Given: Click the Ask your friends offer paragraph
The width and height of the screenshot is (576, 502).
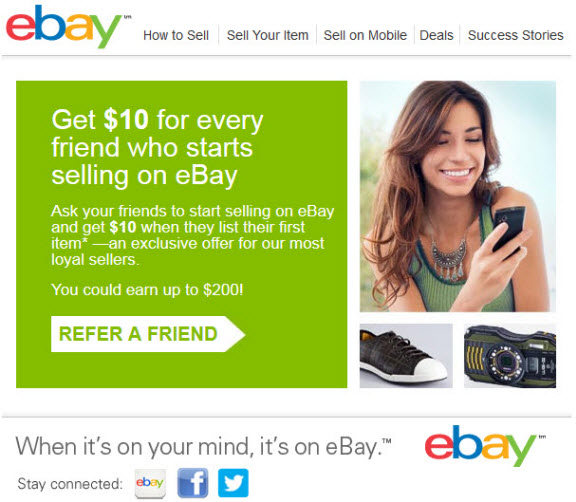Looking at the screenshot, I should [192, 235].
